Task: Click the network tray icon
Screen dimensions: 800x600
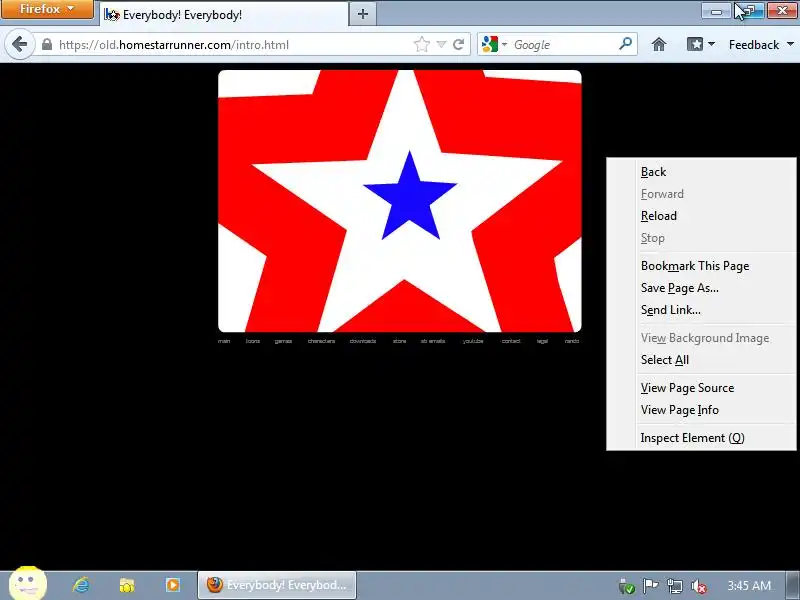Action: pos(674,586)
